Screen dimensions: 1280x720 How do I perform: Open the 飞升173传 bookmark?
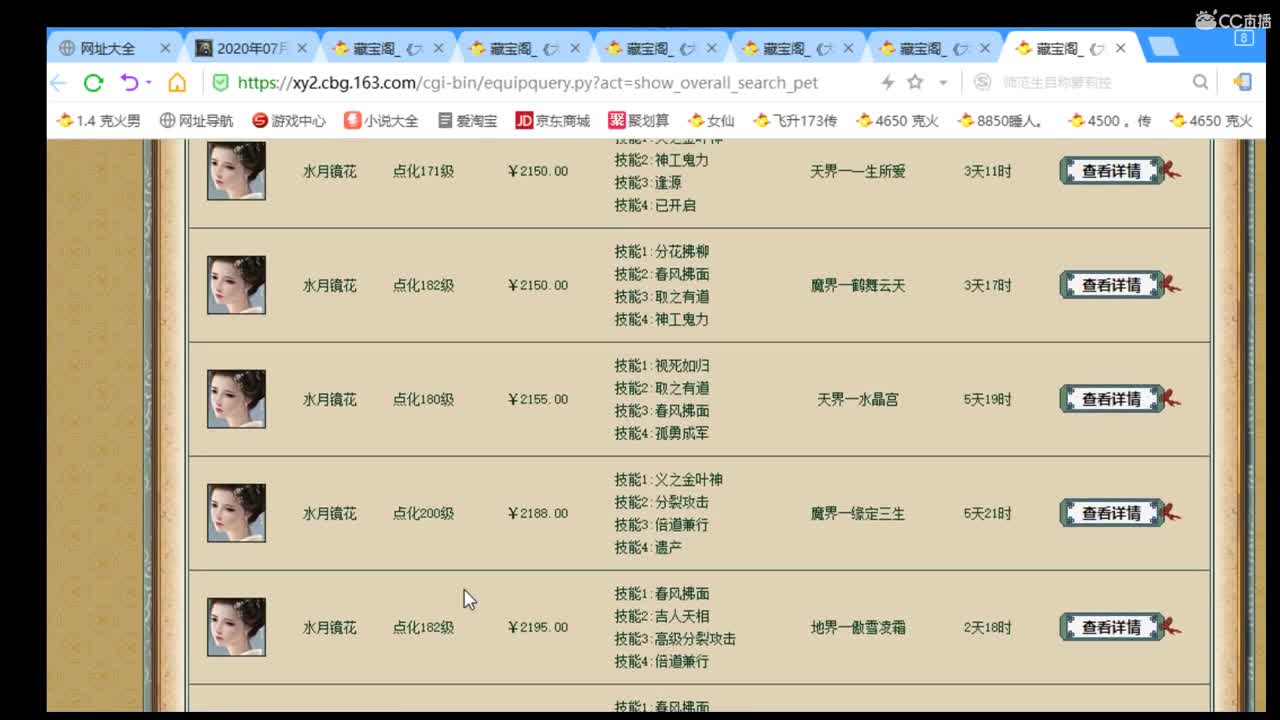tap(795, 121)
